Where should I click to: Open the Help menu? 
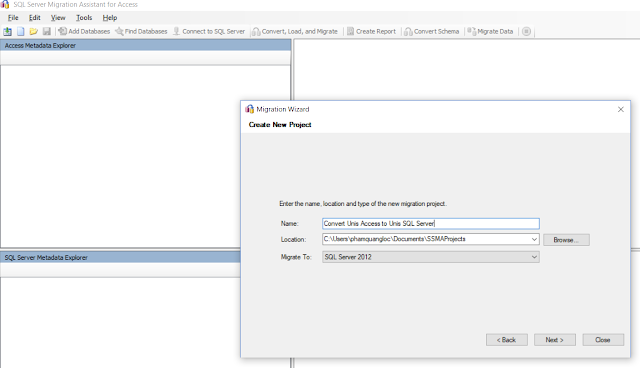[110, 18]
